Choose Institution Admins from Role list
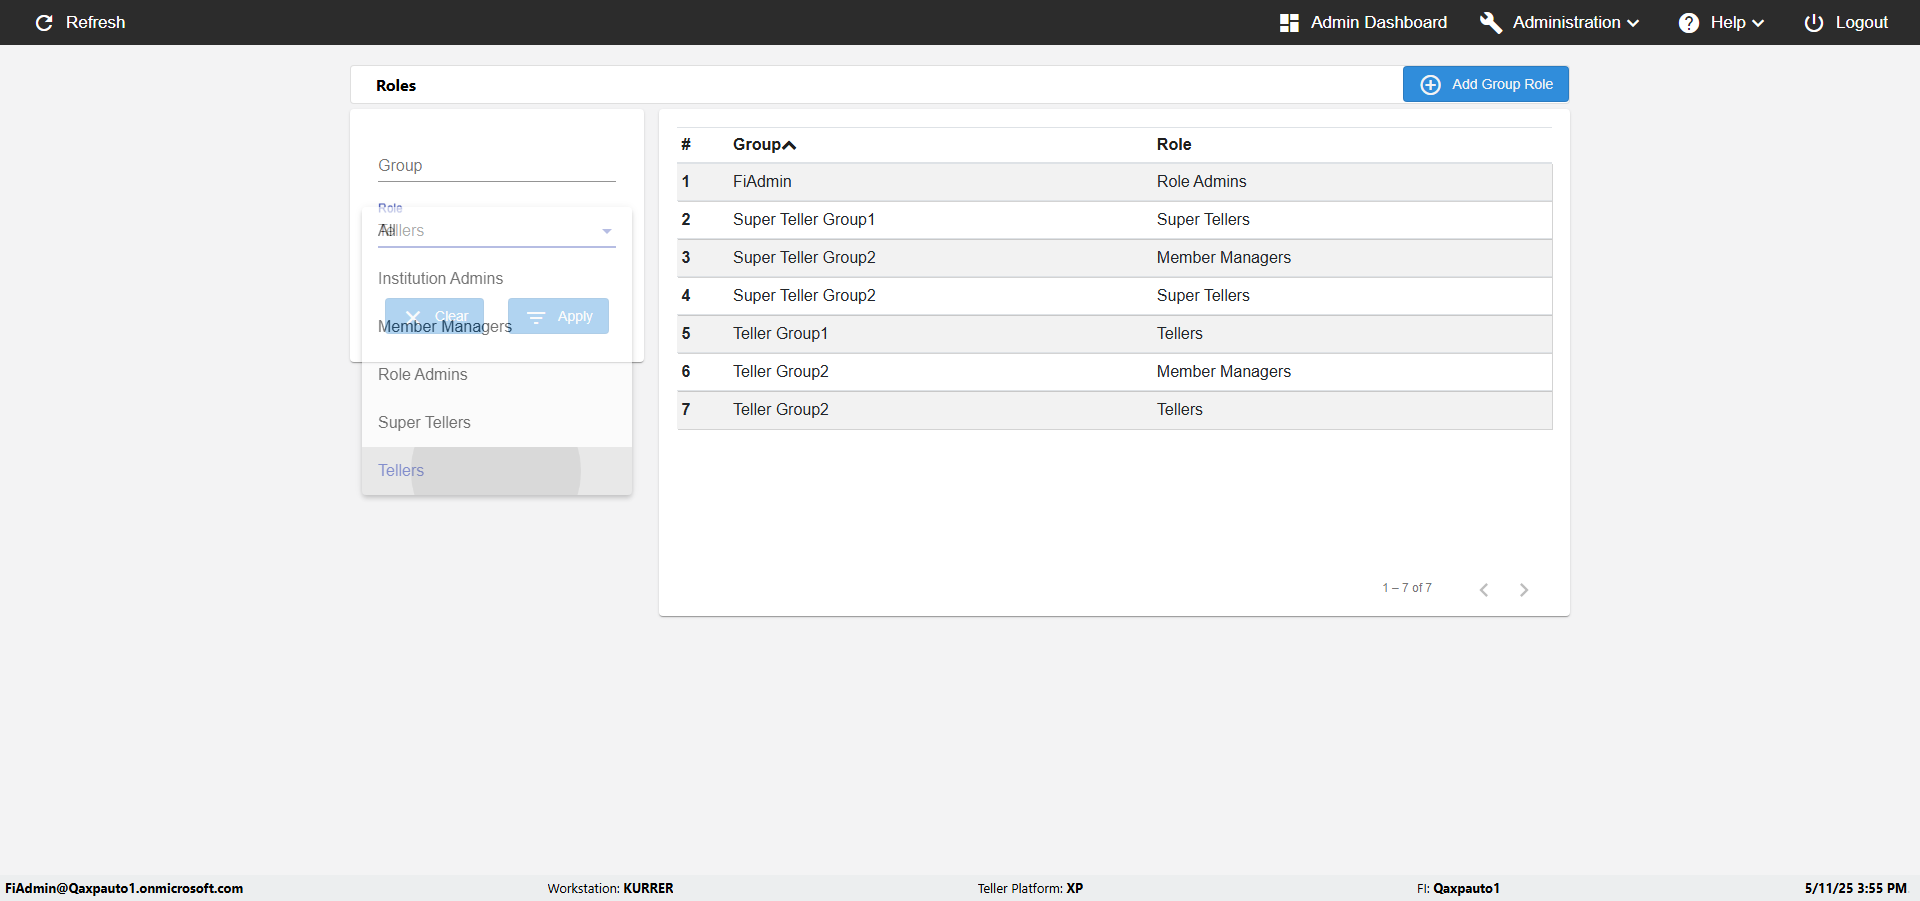The image size is (1920, 901). 497,278
